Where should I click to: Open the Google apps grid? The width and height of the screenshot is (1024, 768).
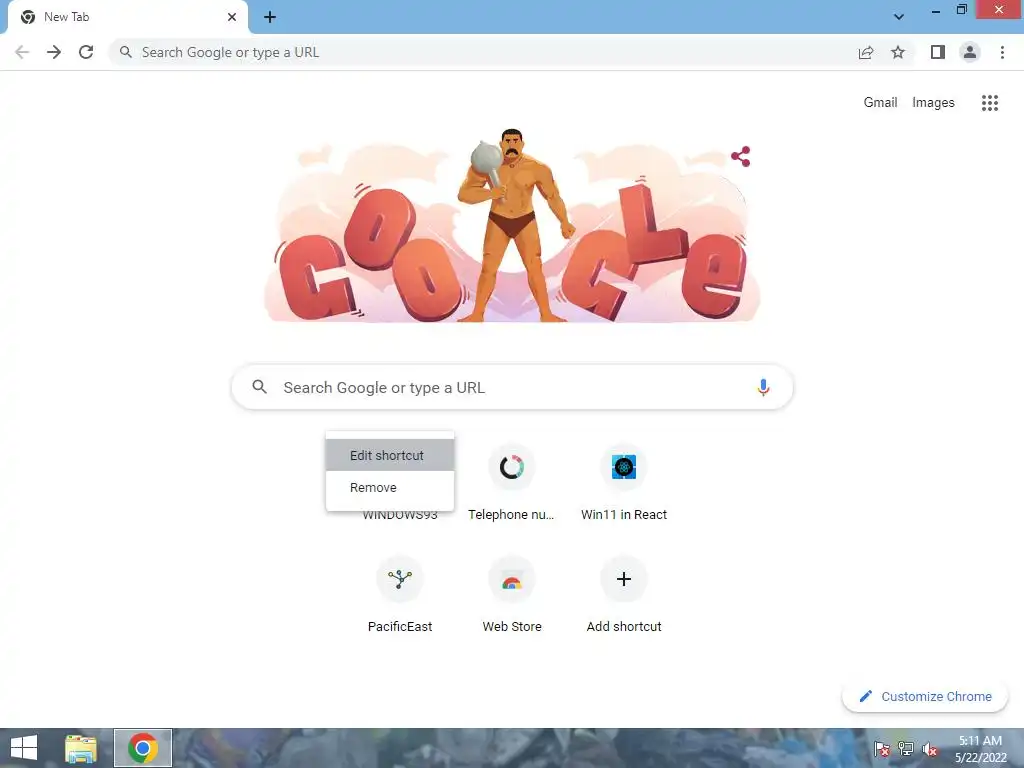(989, 103)
